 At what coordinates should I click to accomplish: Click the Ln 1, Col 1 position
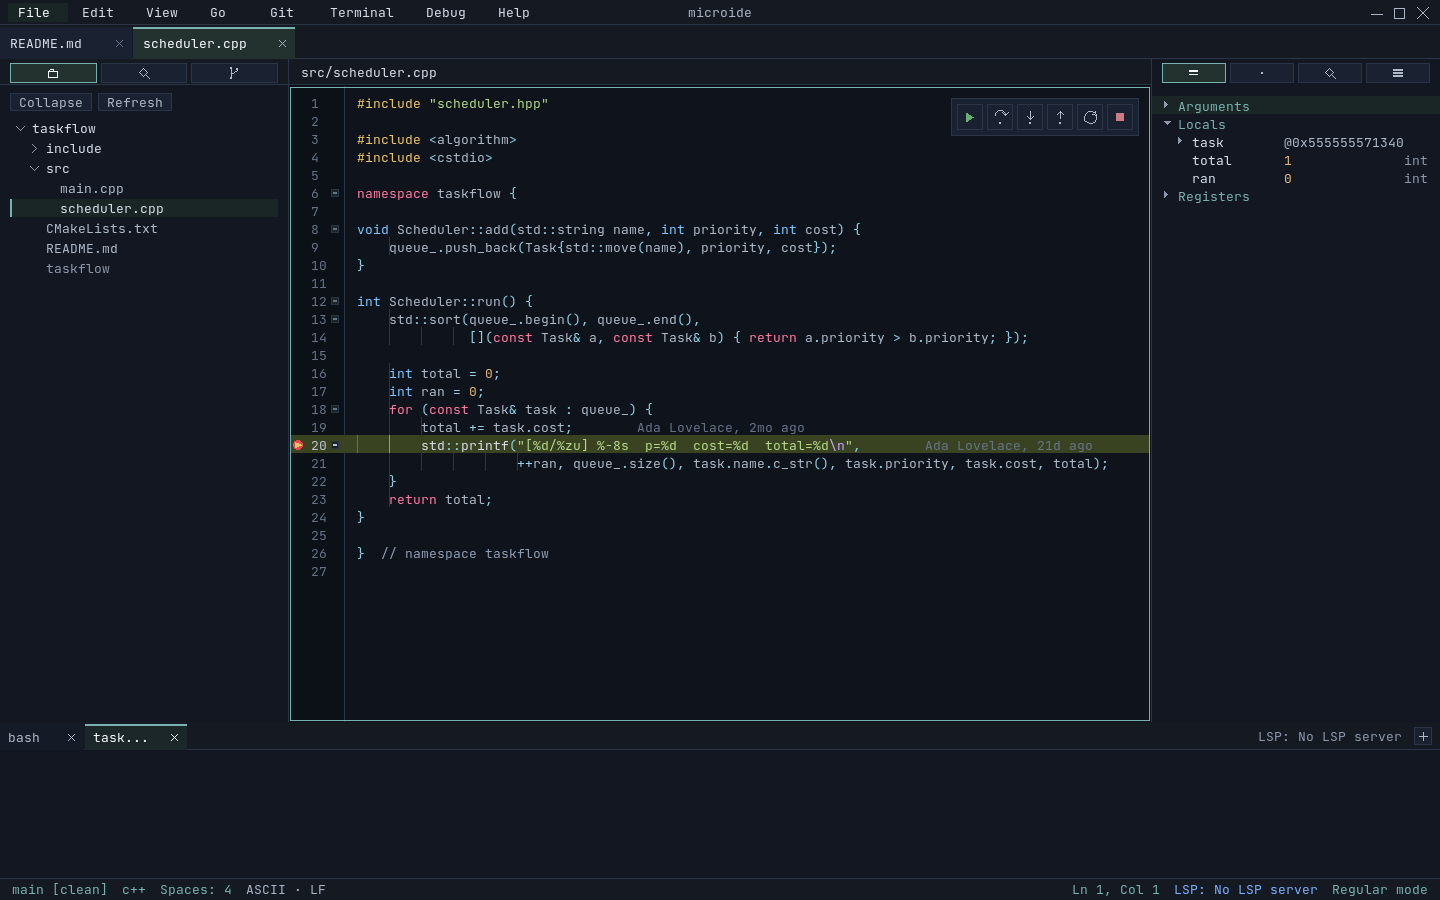pyautogui.click(x=1116, y=890)
